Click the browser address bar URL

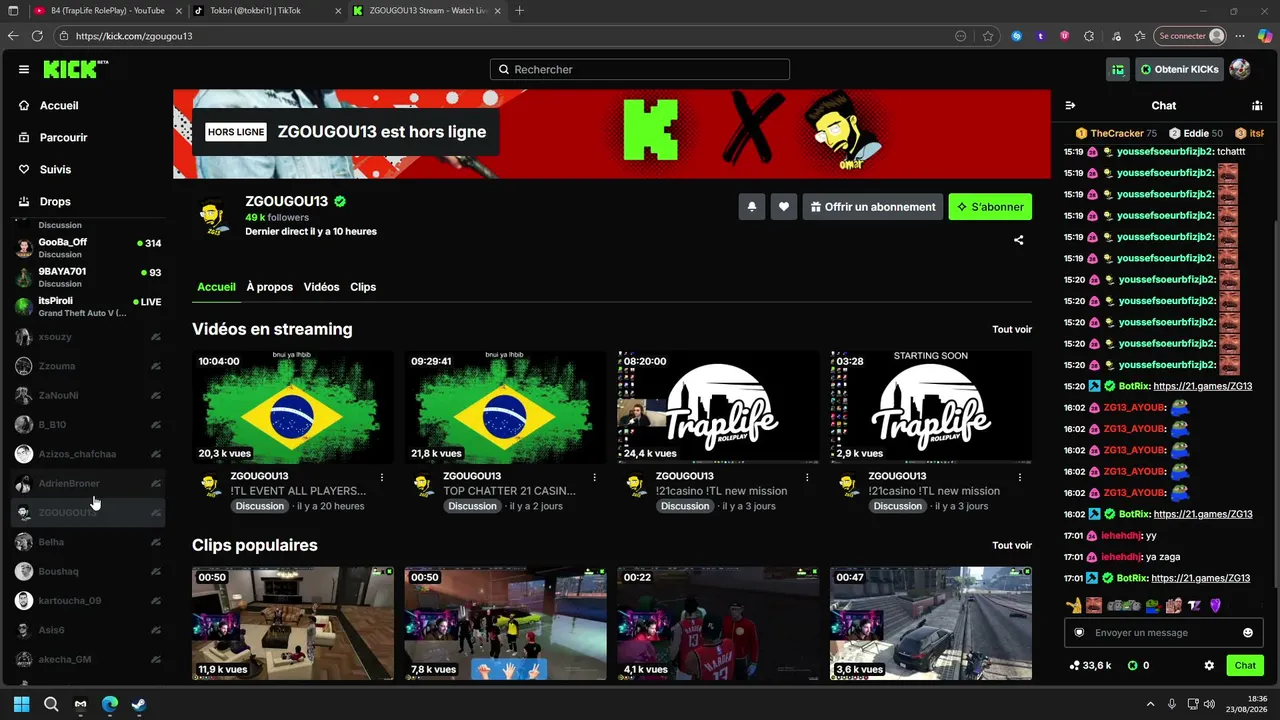pos(134,36)
